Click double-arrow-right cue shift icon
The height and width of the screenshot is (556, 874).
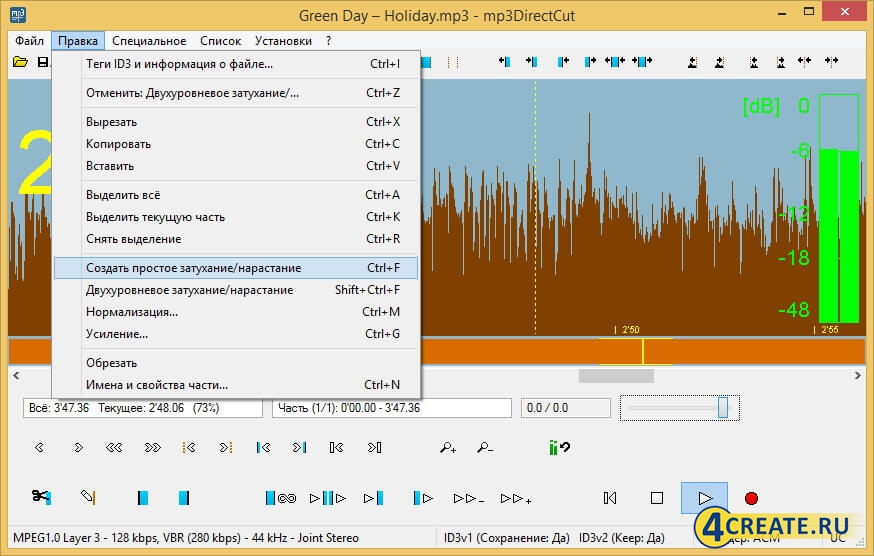[831, 61]
